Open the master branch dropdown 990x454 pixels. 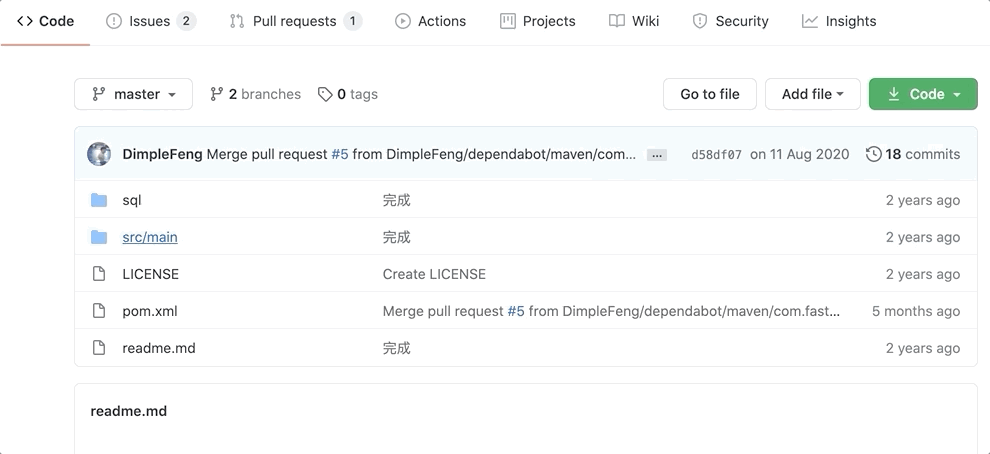coord(133,94)
